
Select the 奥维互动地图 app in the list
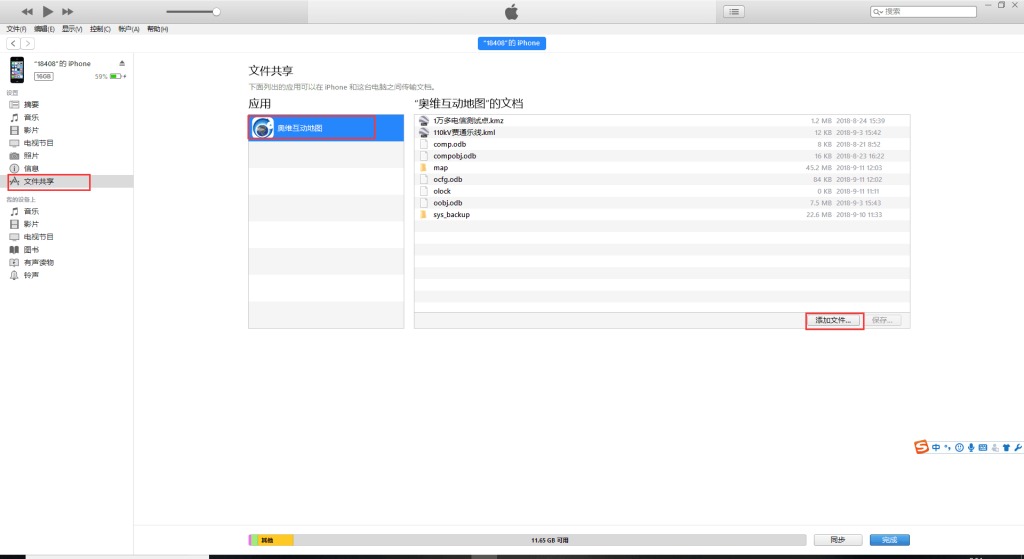click(x=312, y=128)
